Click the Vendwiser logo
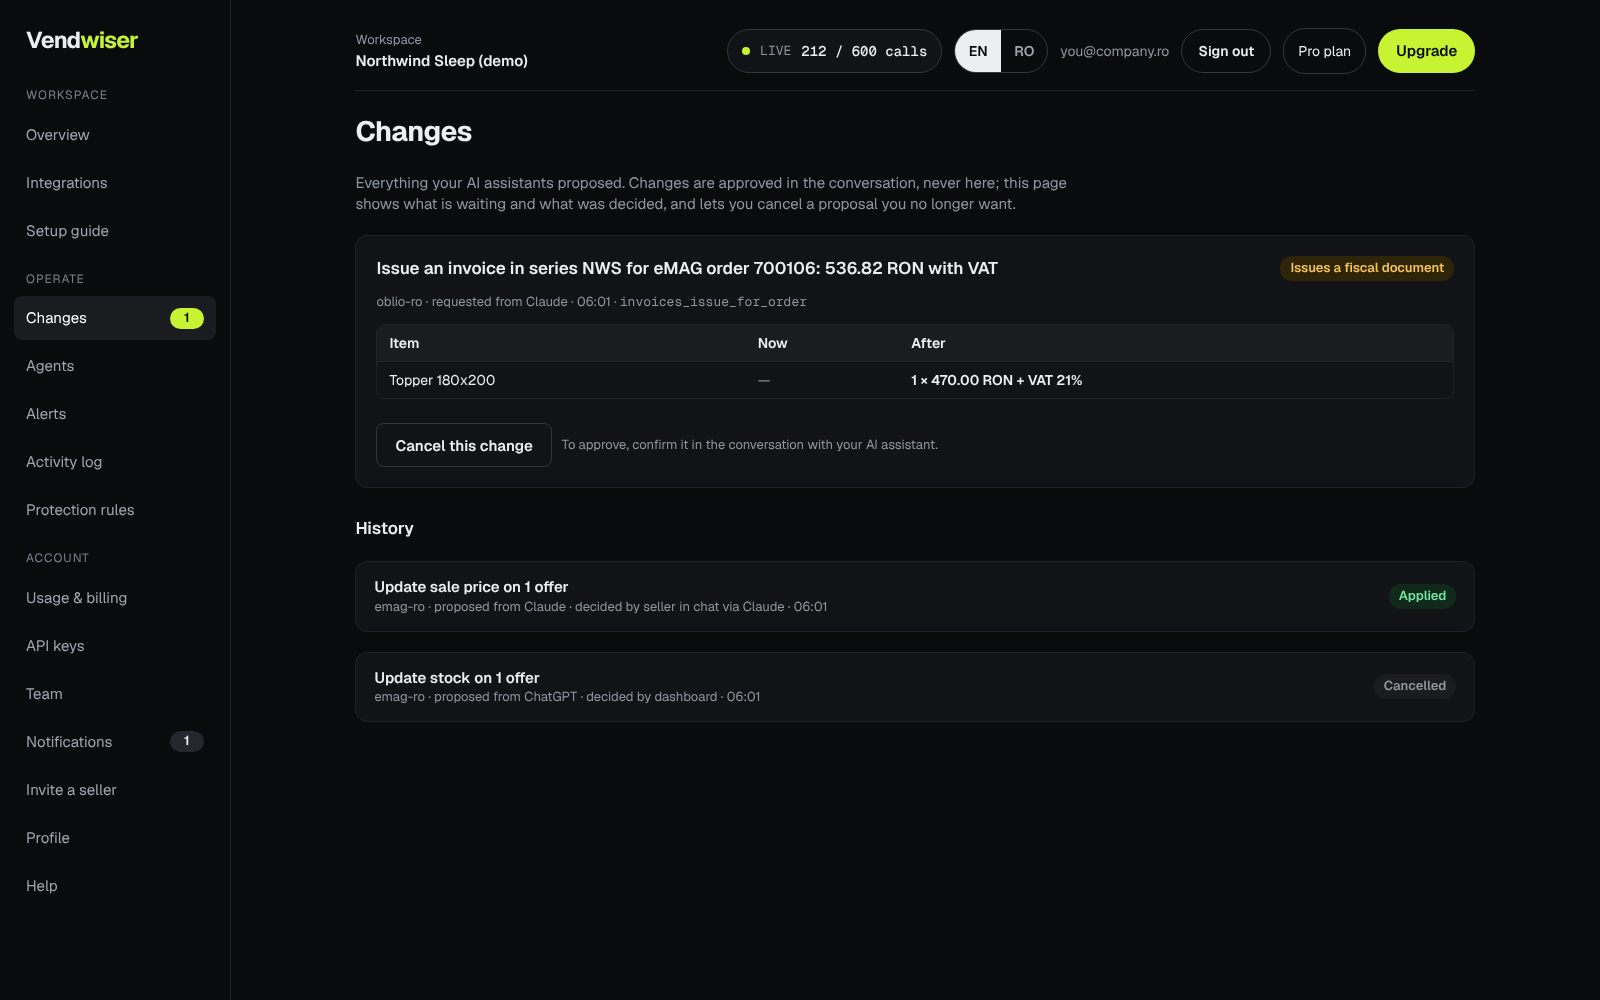This screenshot has width=1600, height=1000. [x=82, y=40]
